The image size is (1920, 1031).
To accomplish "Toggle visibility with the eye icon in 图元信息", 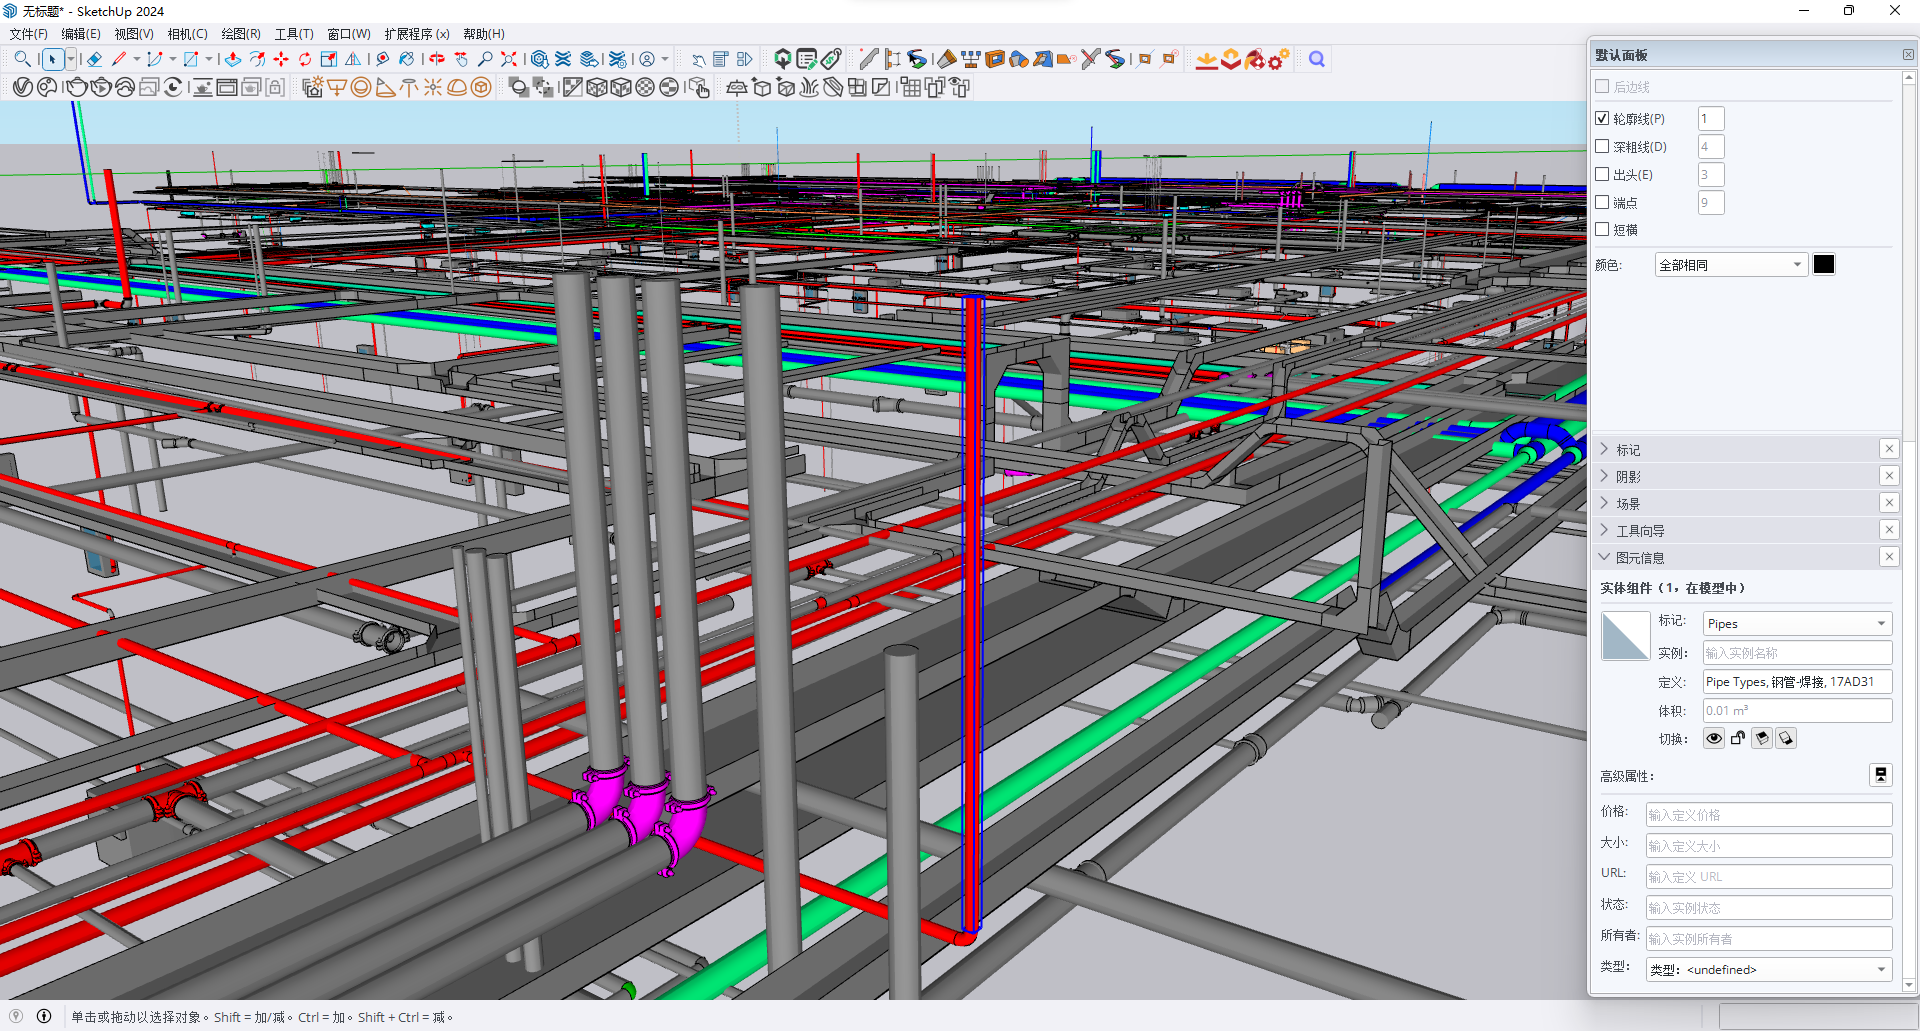I will (1714, 739).
